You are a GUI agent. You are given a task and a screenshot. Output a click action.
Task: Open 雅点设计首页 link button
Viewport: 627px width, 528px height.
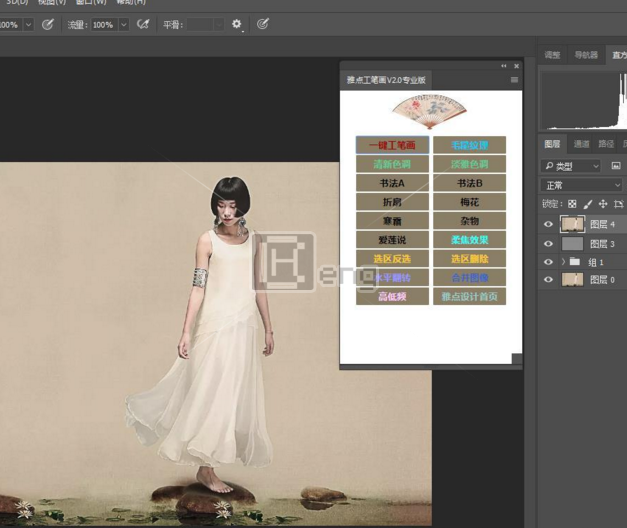point(469,296)
